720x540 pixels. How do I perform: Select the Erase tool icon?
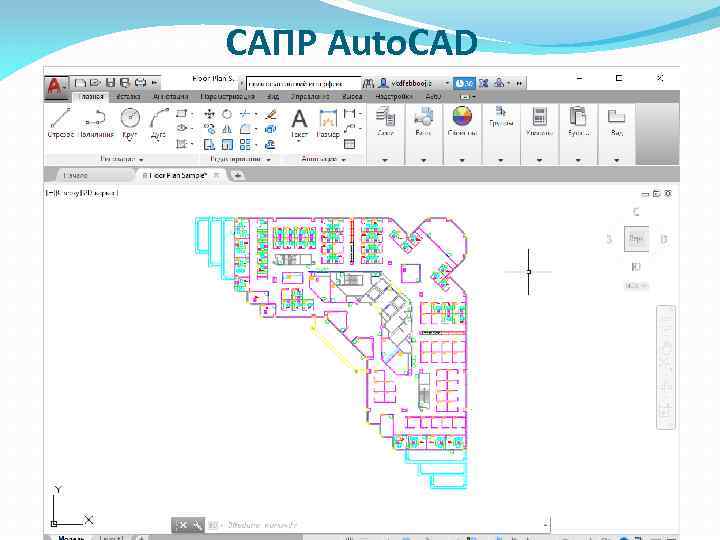click(x=271, y=113)
